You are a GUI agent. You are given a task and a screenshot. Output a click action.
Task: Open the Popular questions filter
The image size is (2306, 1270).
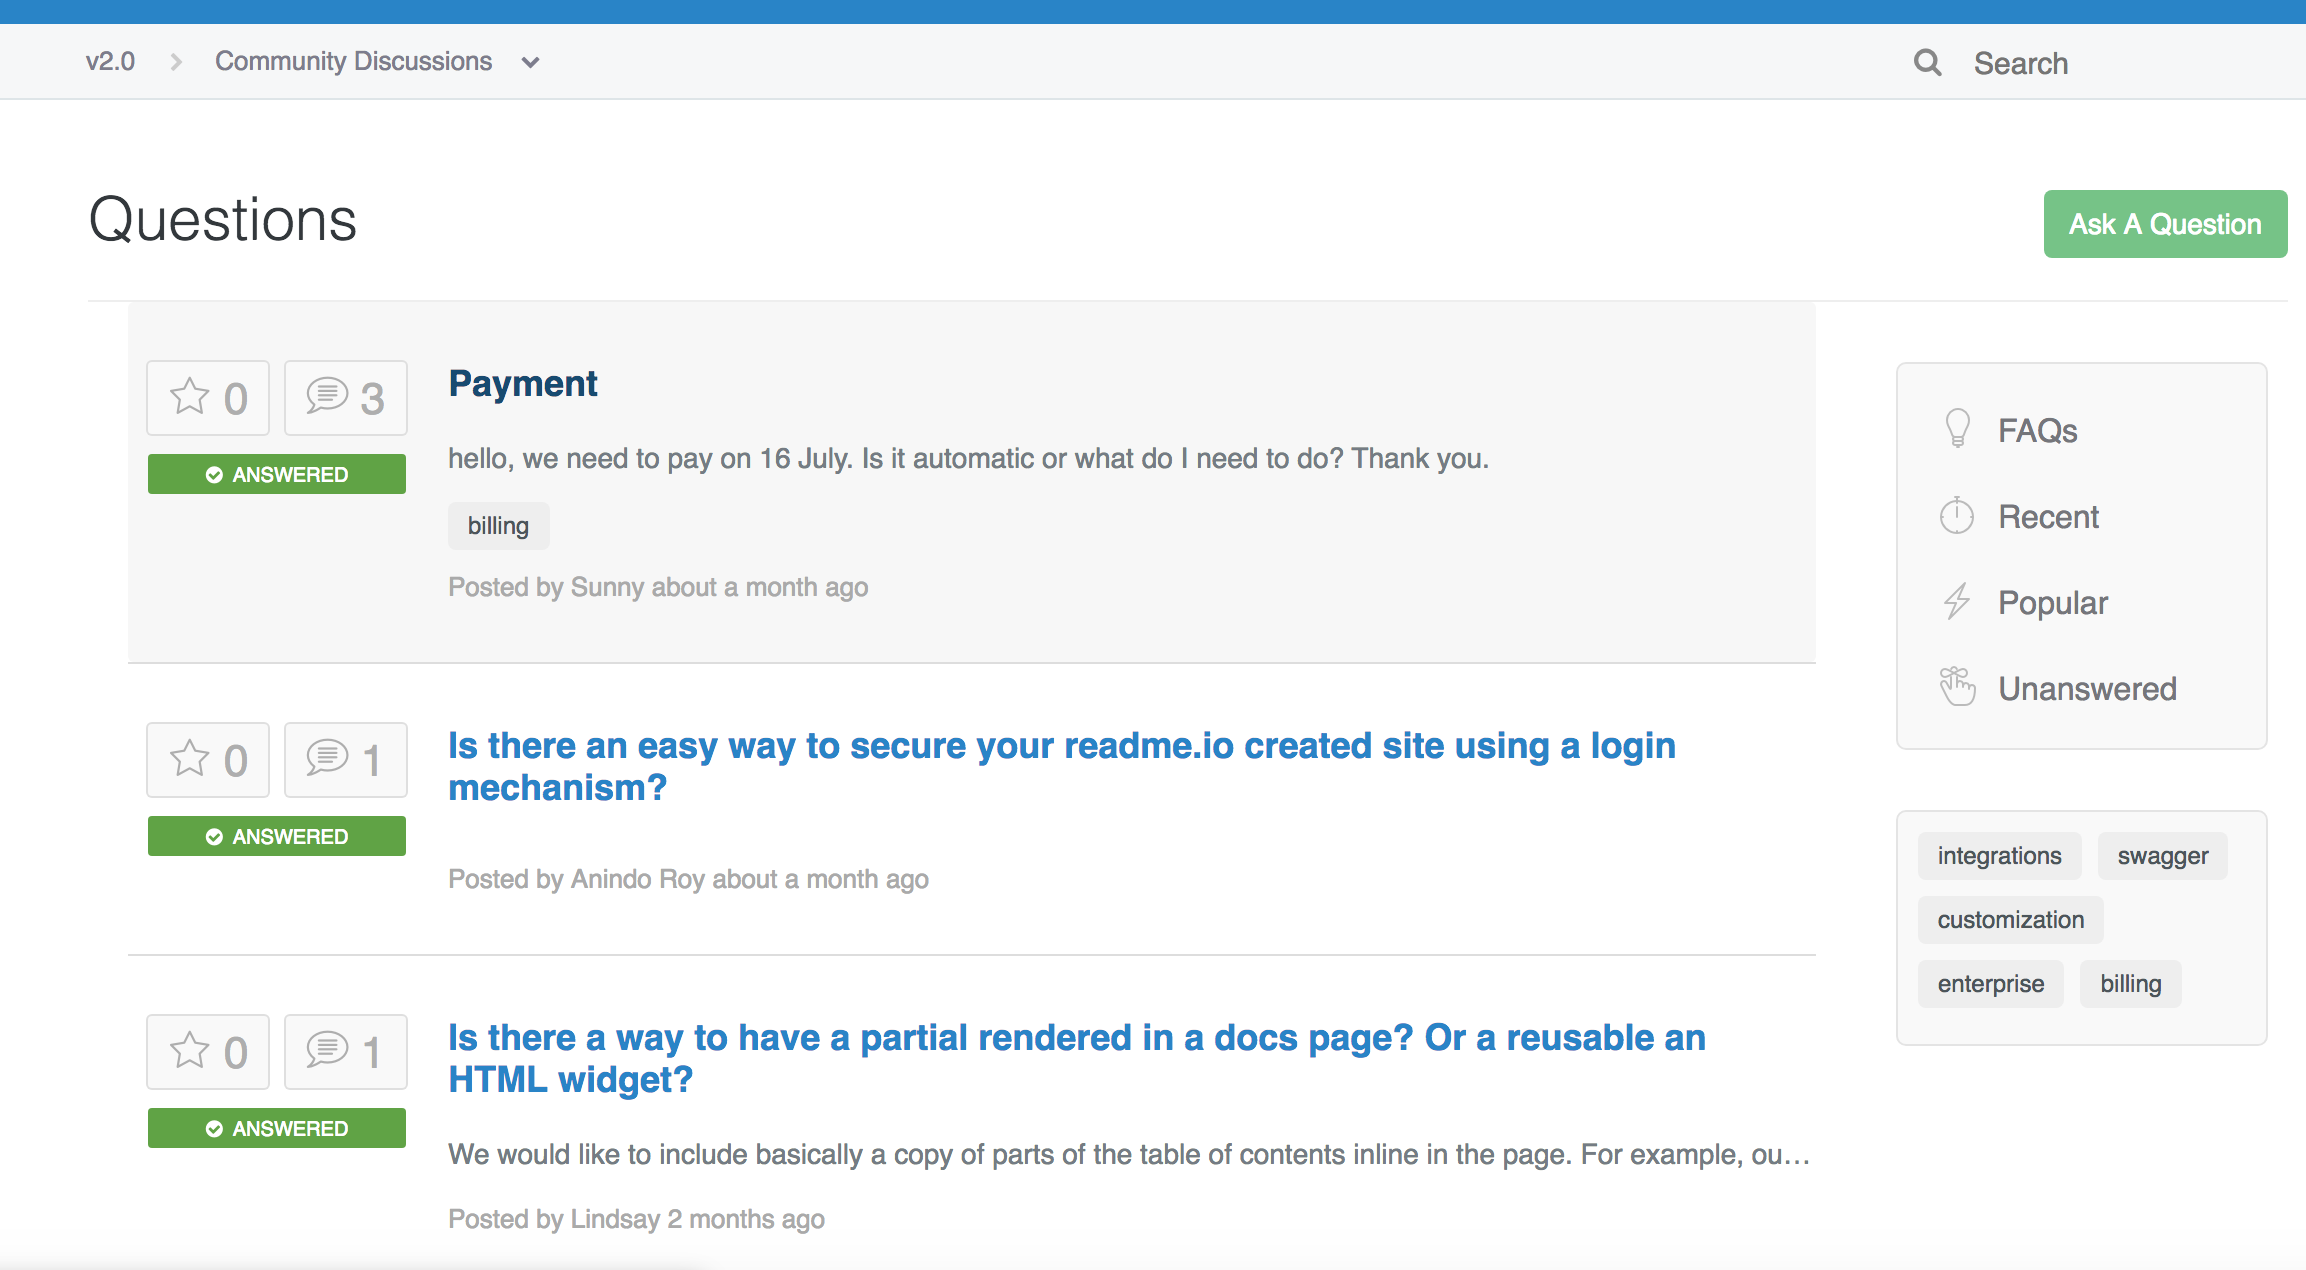click(2052, 603)
